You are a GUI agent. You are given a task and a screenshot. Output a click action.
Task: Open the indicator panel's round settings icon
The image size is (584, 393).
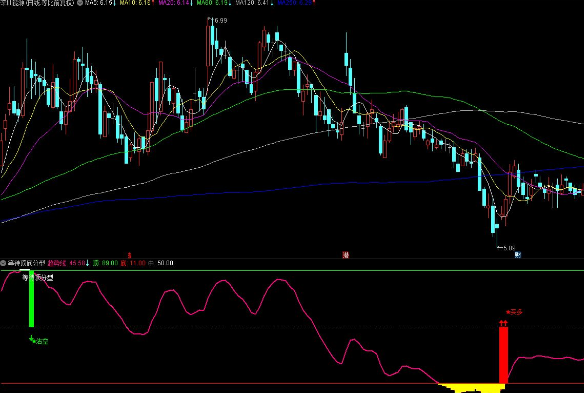click(3, 263)
